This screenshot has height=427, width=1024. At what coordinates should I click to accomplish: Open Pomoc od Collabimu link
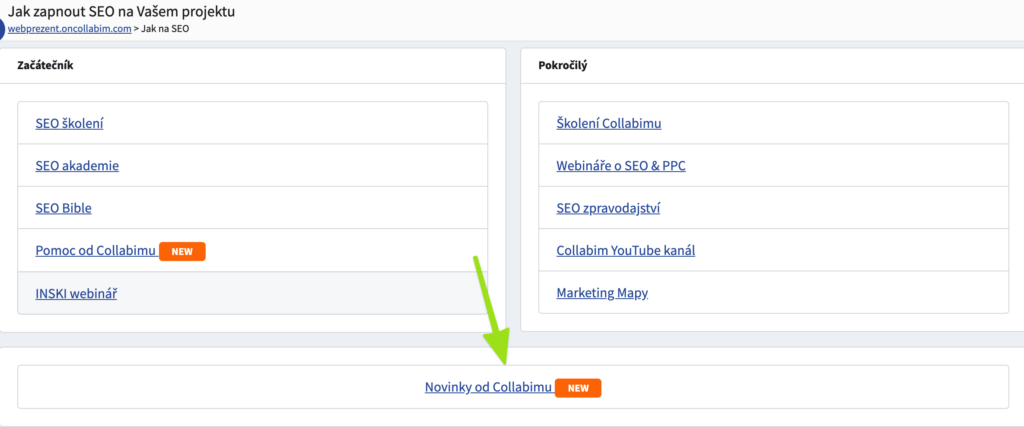point(96,251)
